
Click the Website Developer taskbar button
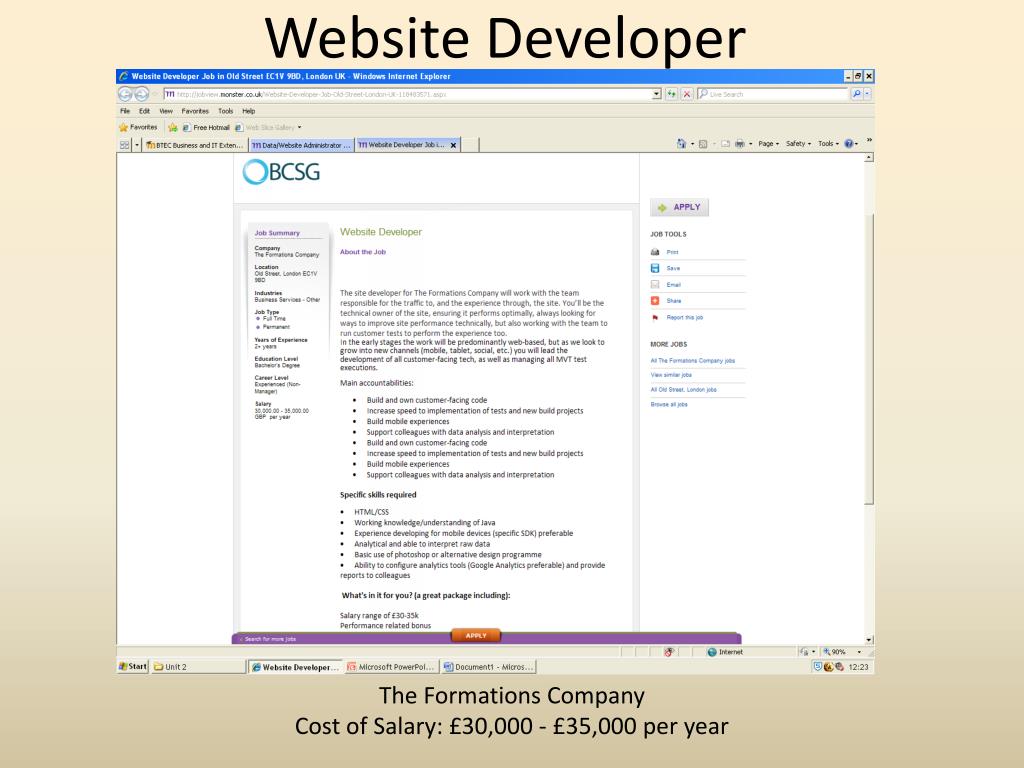[295, 667]
